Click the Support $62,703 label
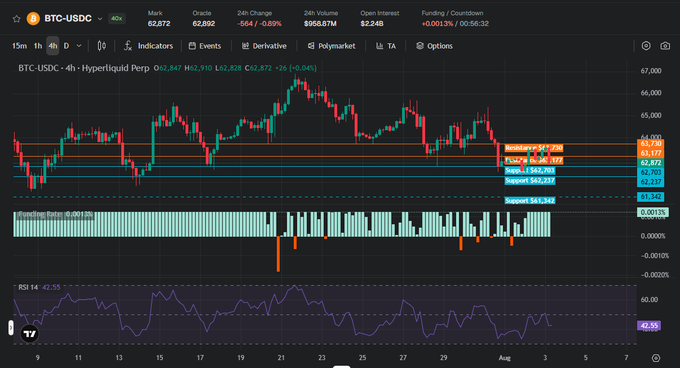 [x=530, y=170]
